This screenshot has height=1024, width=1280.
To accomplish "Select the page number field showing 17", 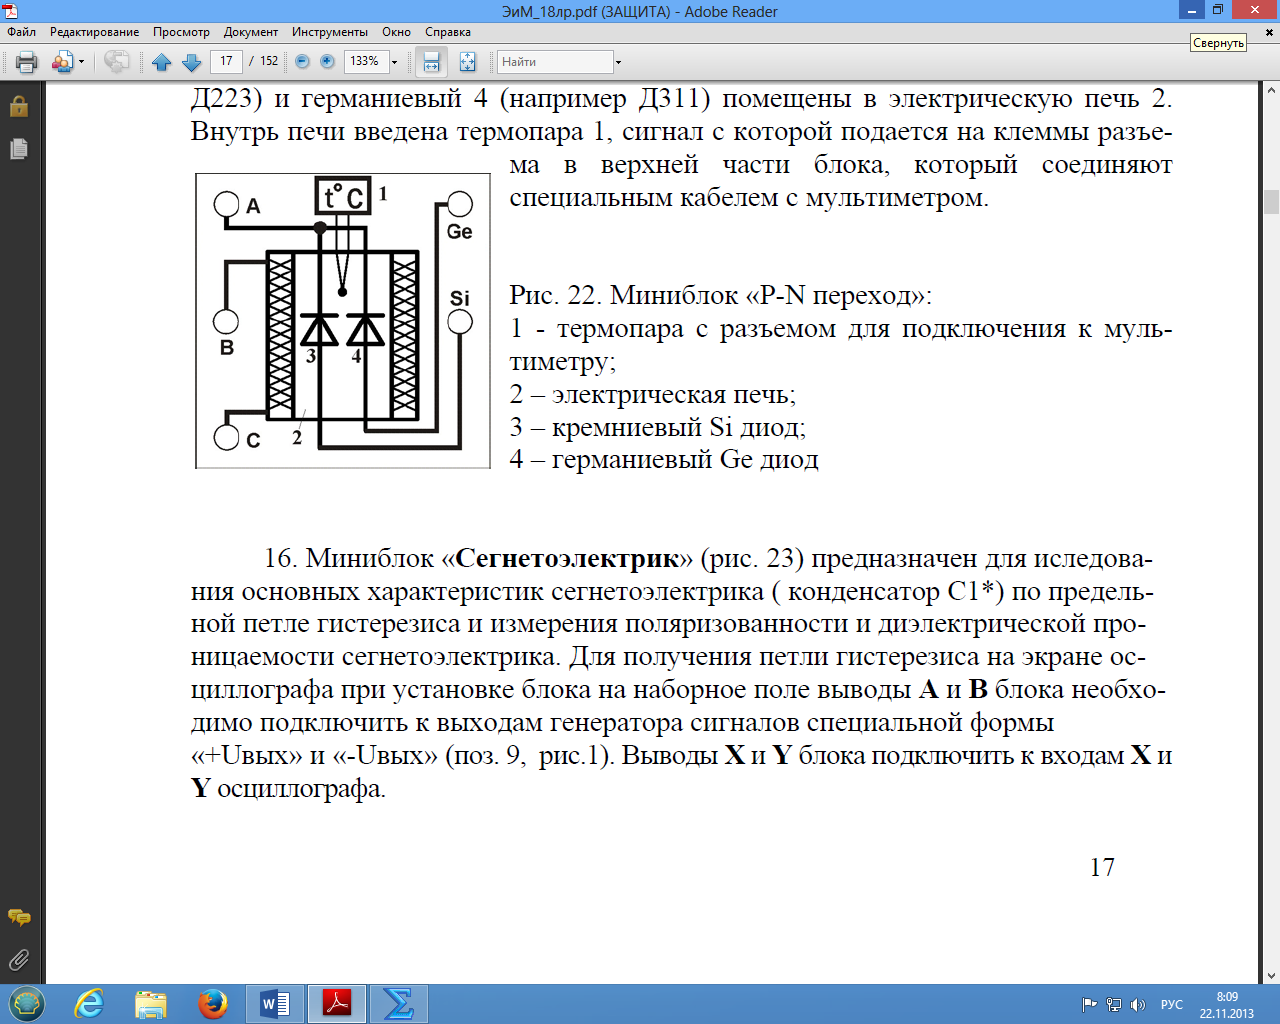I will (x=227, y=61).
